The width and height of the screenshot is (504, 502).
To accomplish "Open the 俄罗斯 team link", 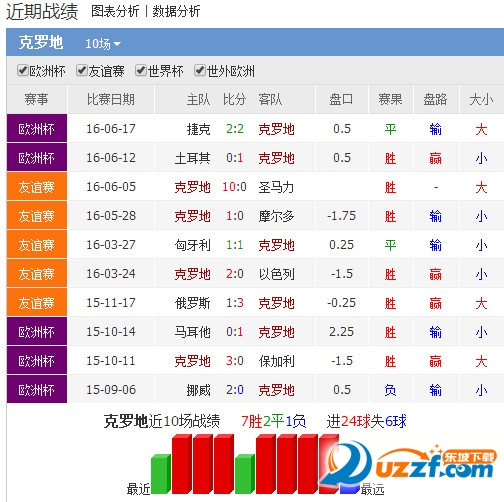I will pyautogui.click(x=193, y=303).
